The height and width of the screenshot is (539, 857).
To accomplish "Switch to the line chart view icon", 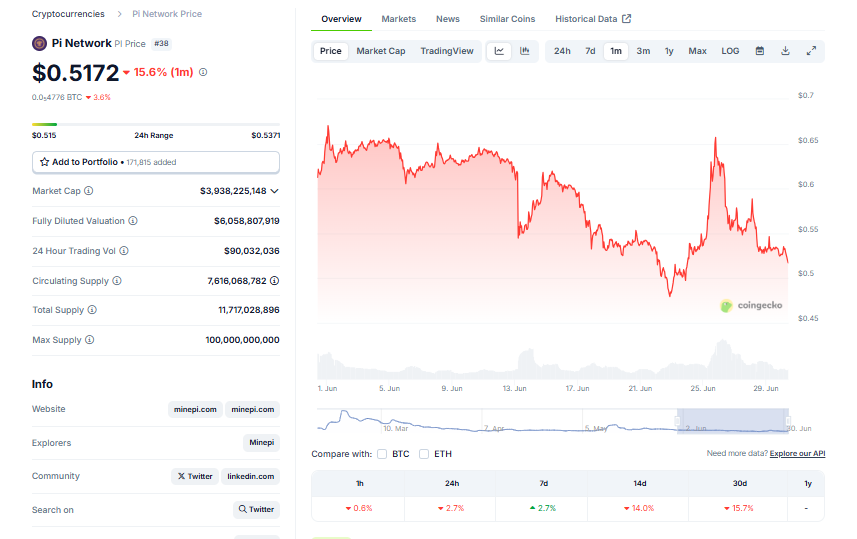I will tap(499, 51).
